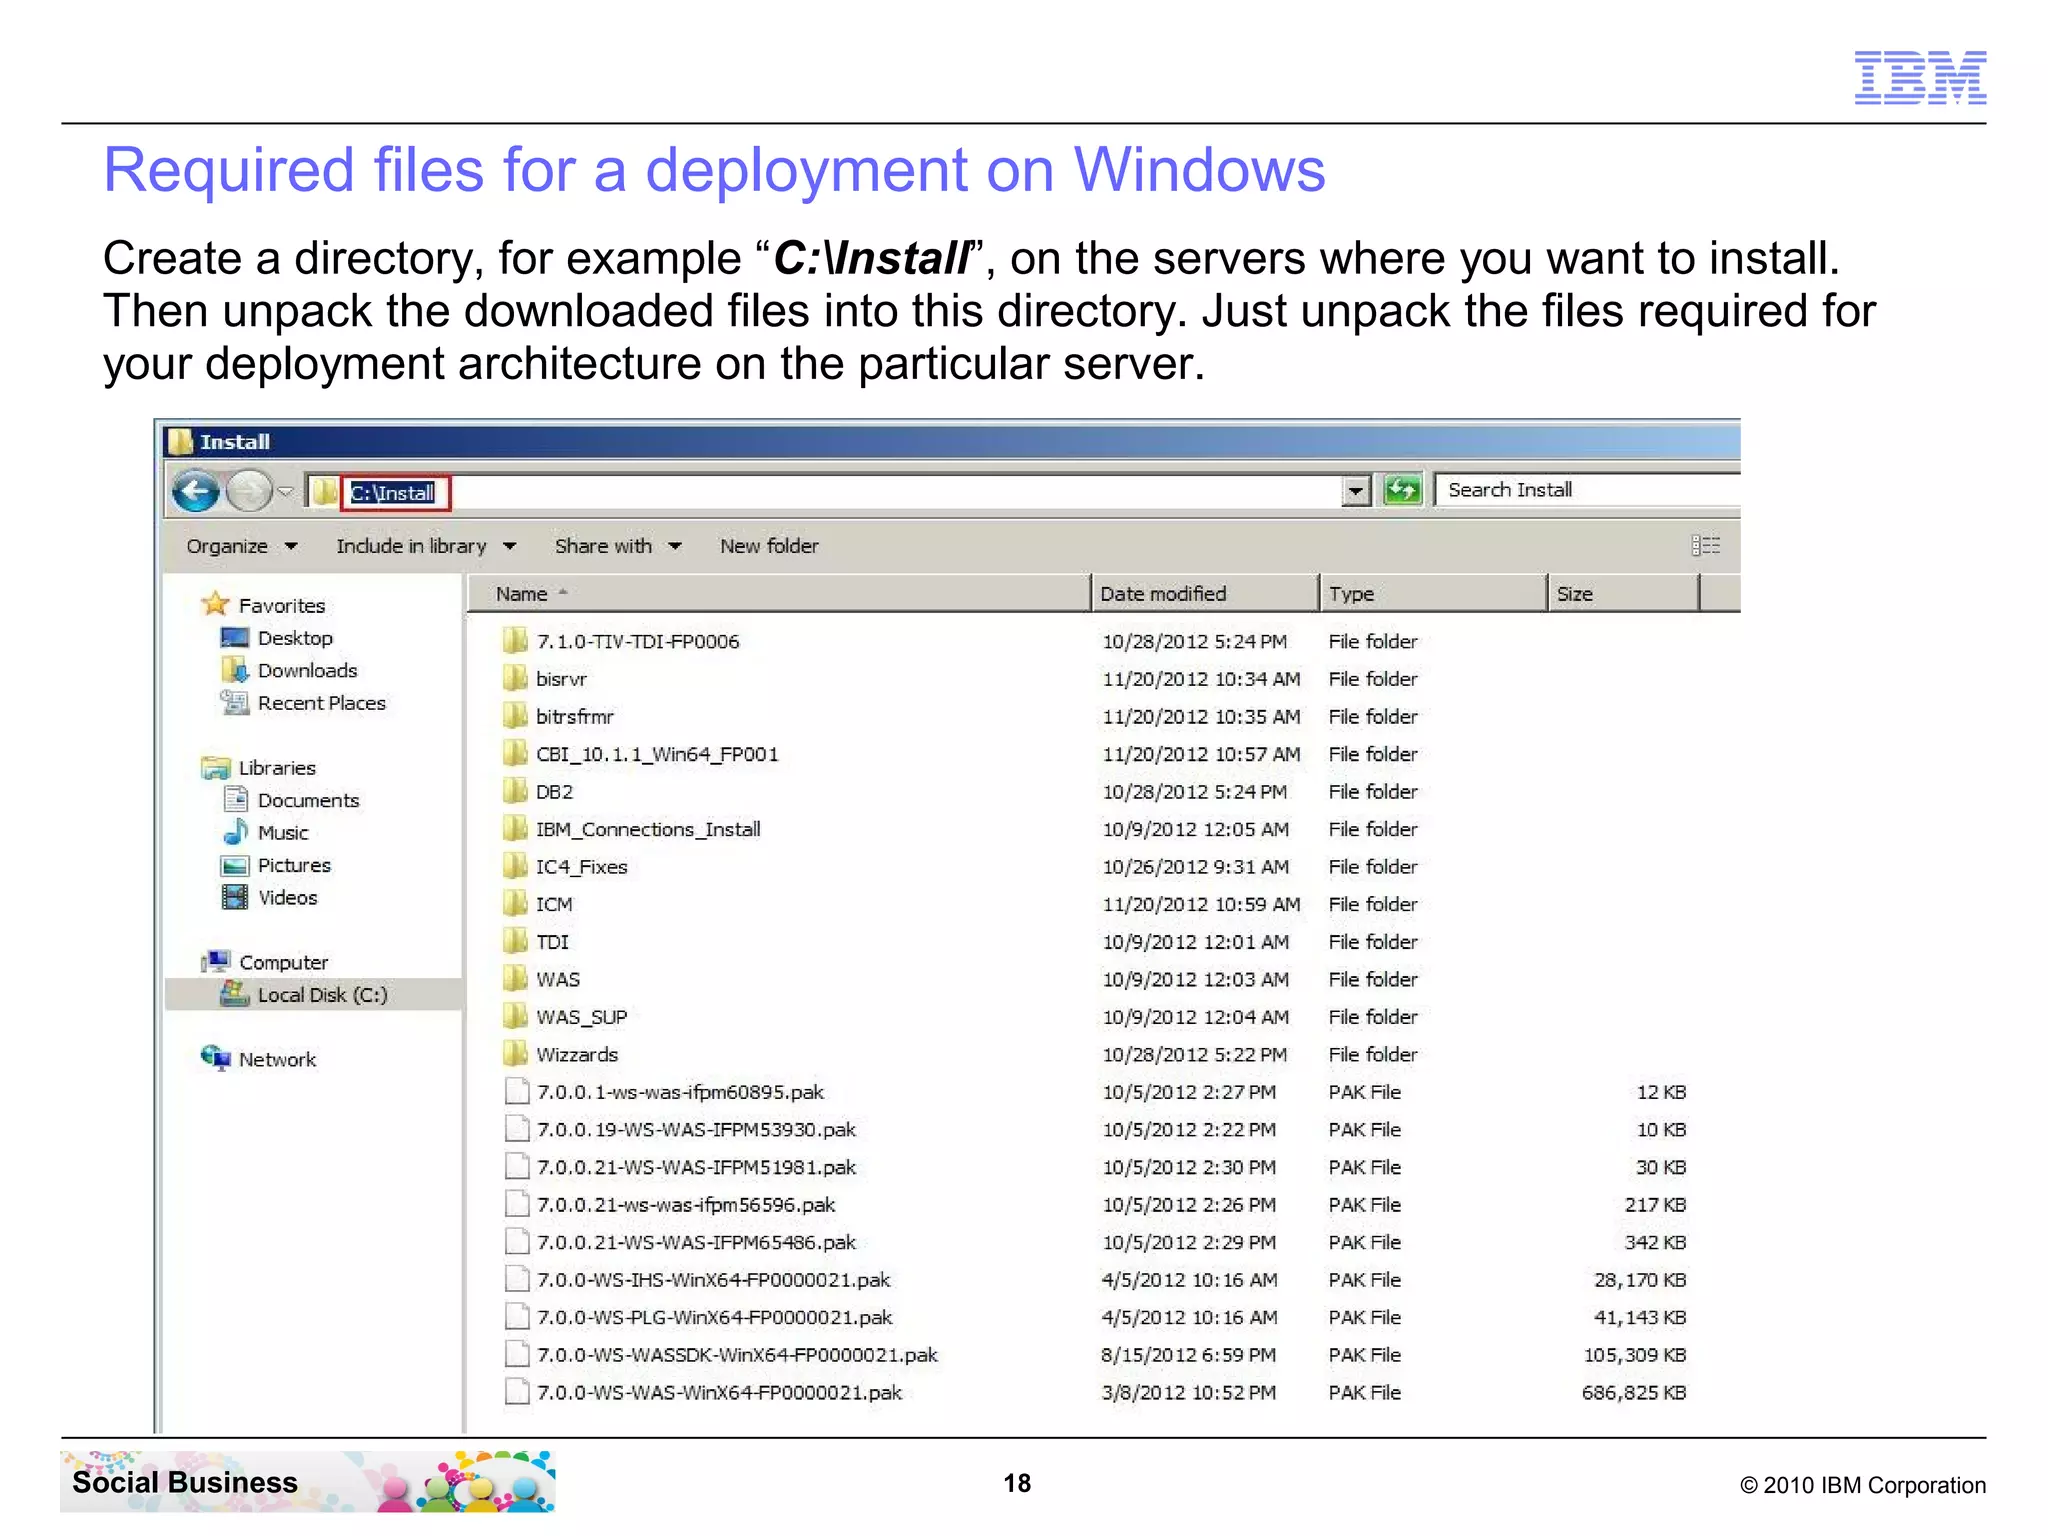Click the 686,825 KB size value
Viewport: 2048px width, 1536px height.
pyautogui.click(x=1634, y=1392)
